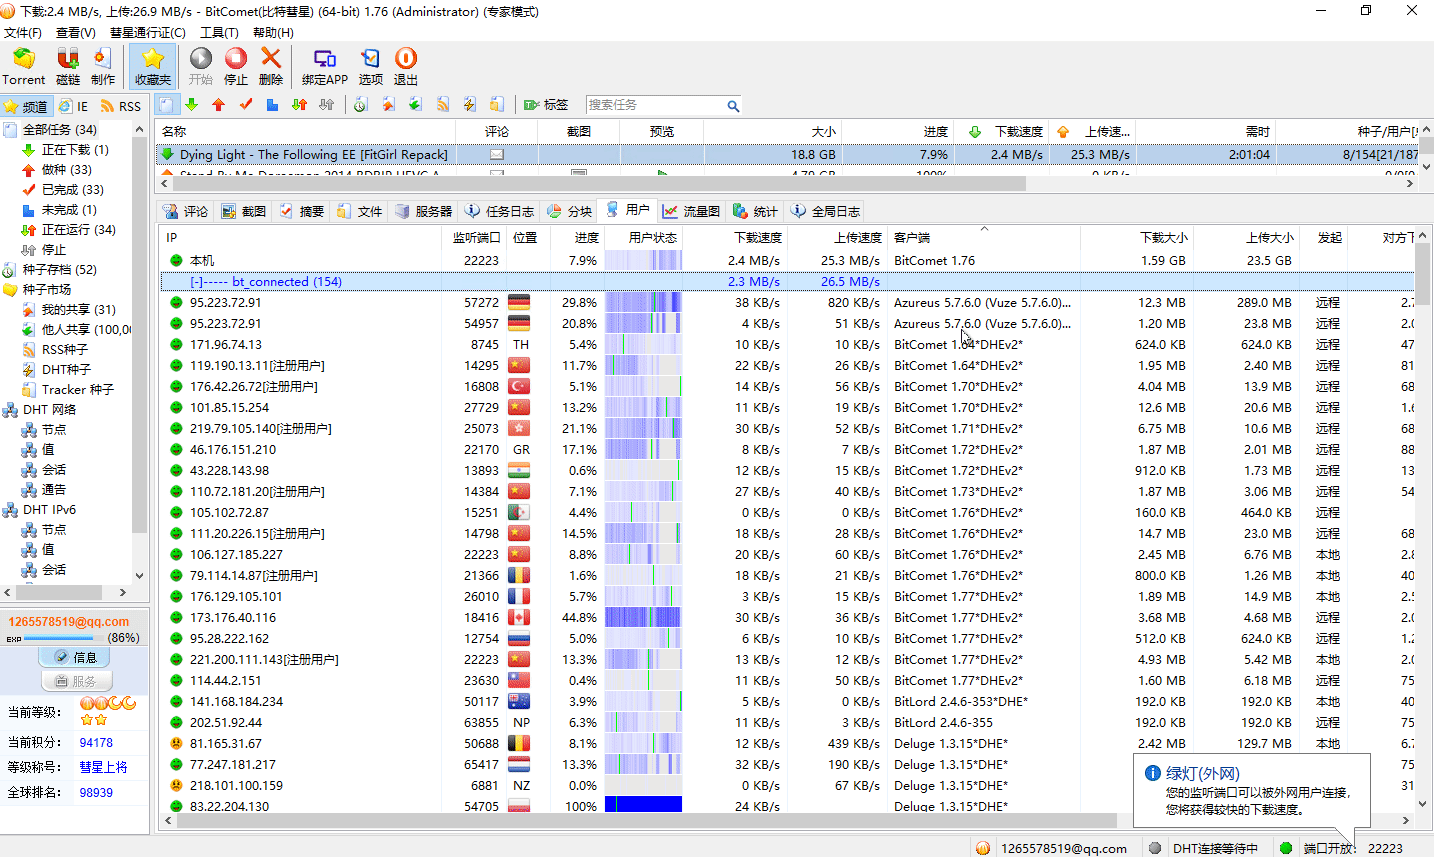Click the 制作 make torrent icon
Viewport: 1434px width, 857px height.
pyautogui.click(x=102, y=66)
